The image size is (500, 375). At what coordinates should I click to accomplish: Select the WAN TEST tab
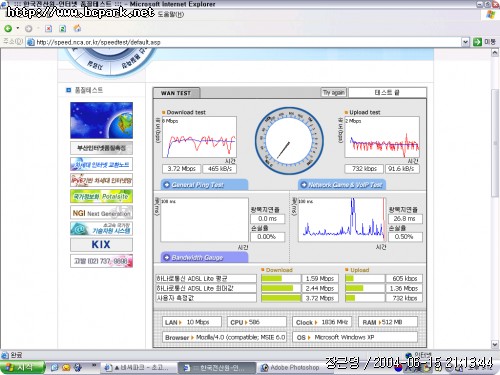(x=176, y=93)
